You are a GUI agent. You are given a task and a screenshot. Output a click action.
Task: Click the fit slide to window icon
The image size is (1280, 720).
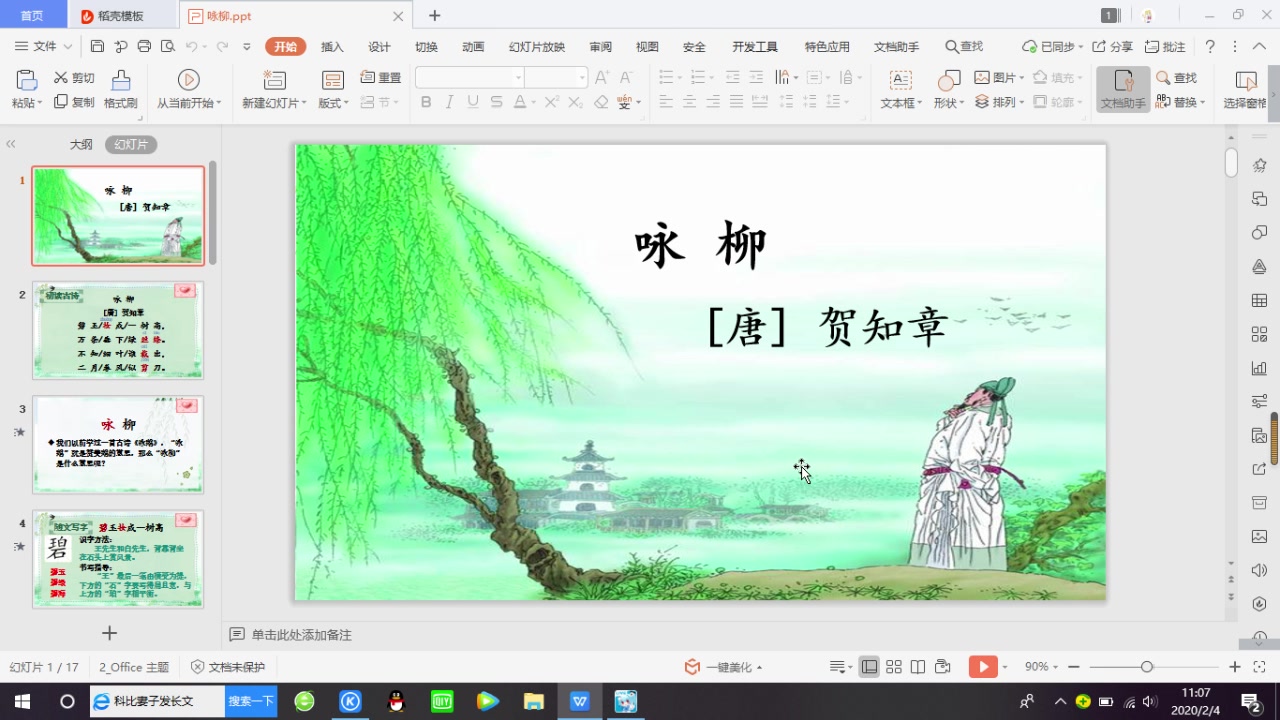[1261, 667]
